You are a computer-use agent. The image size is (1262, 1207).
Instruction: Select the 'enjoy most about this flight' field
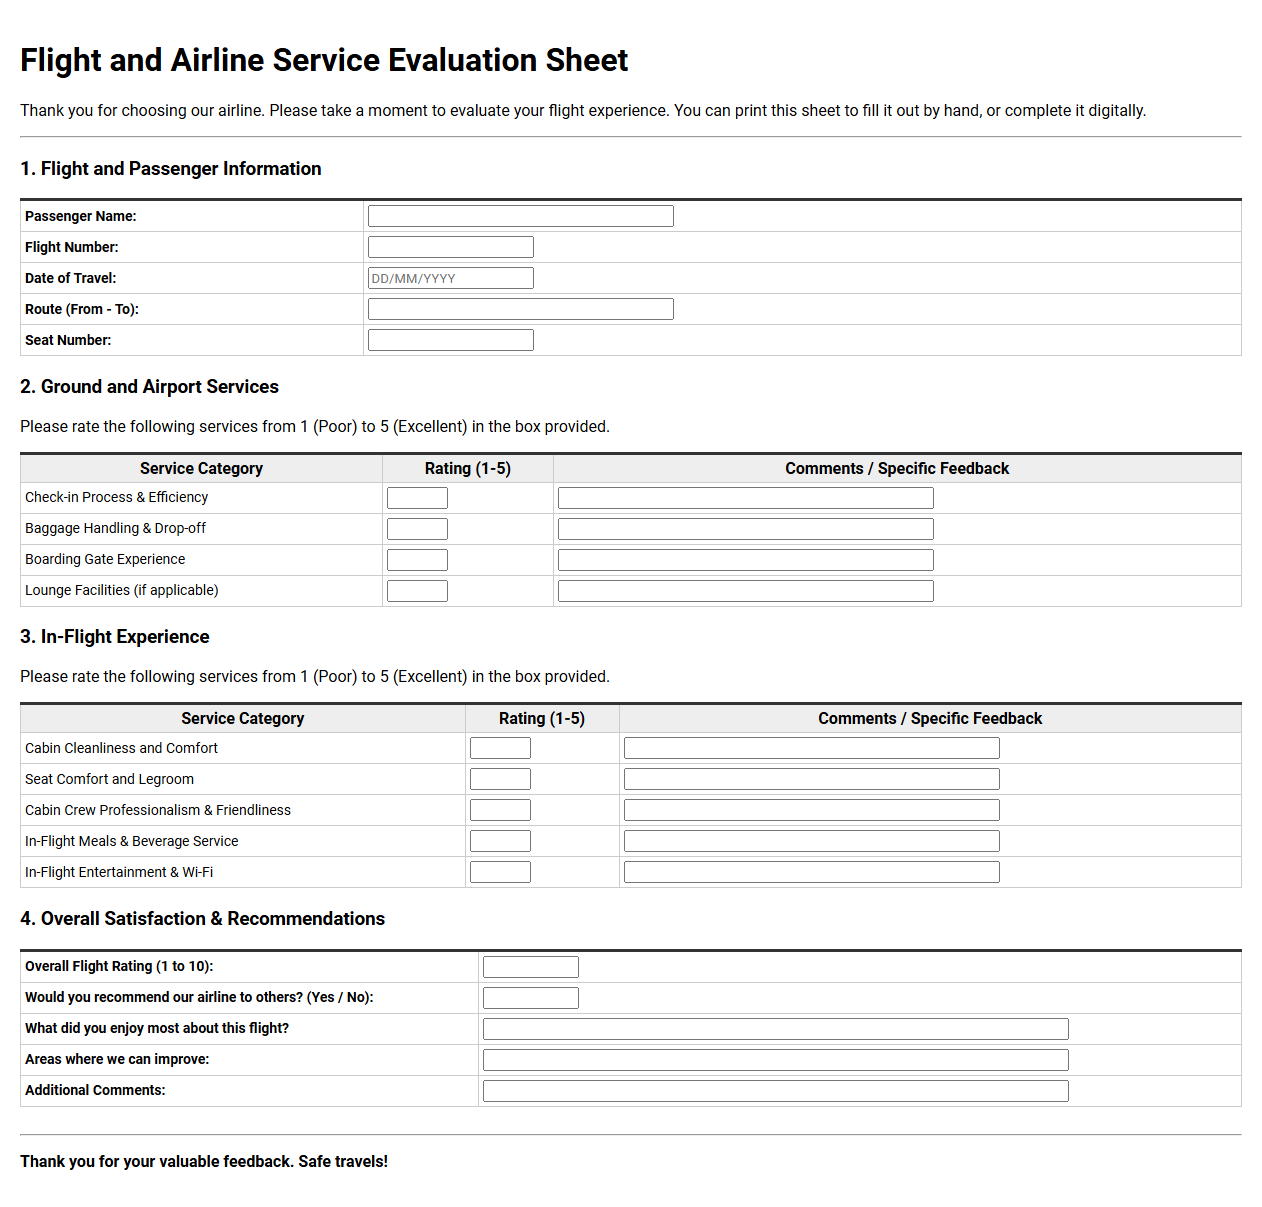775,1029
